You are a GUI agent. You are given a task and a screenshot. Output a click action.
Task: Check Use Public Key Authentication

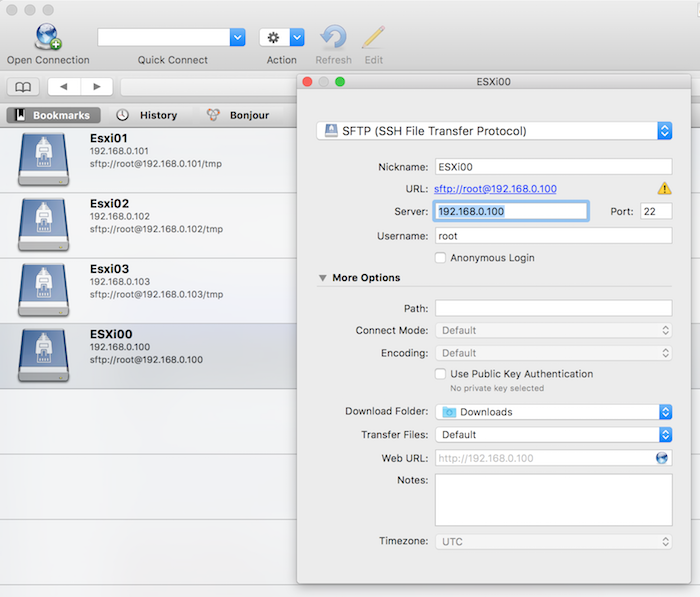[x=441, y=374]
